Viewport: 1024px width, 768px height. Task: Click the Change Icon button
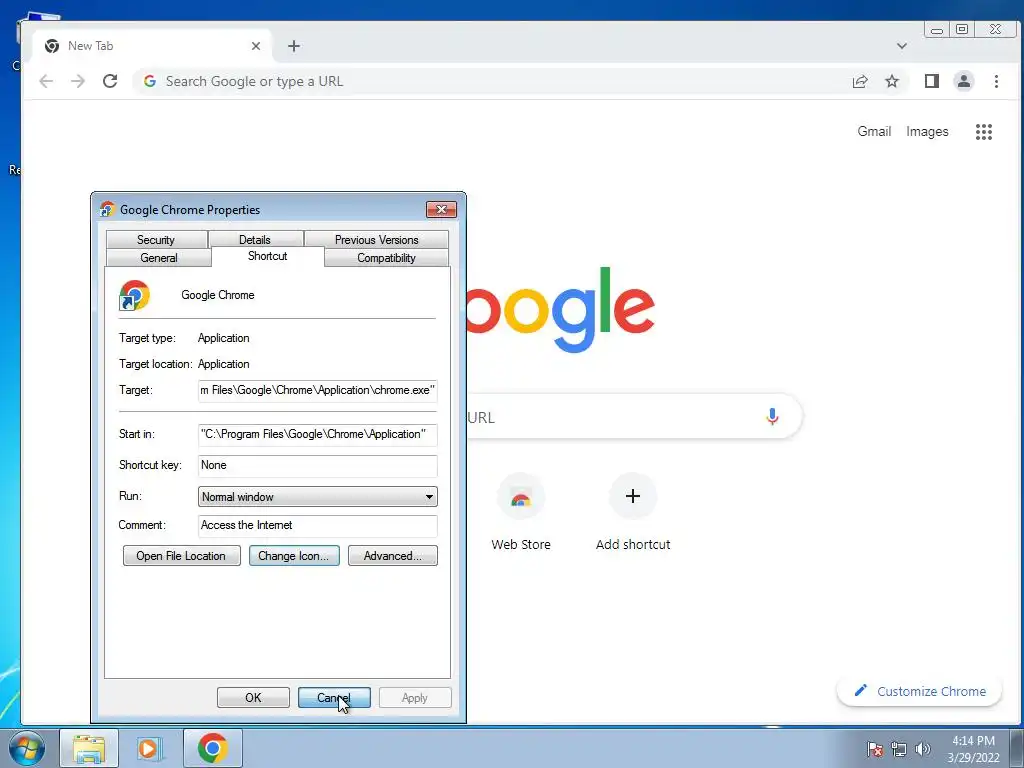pyautogui.click(x=294, y=556)
